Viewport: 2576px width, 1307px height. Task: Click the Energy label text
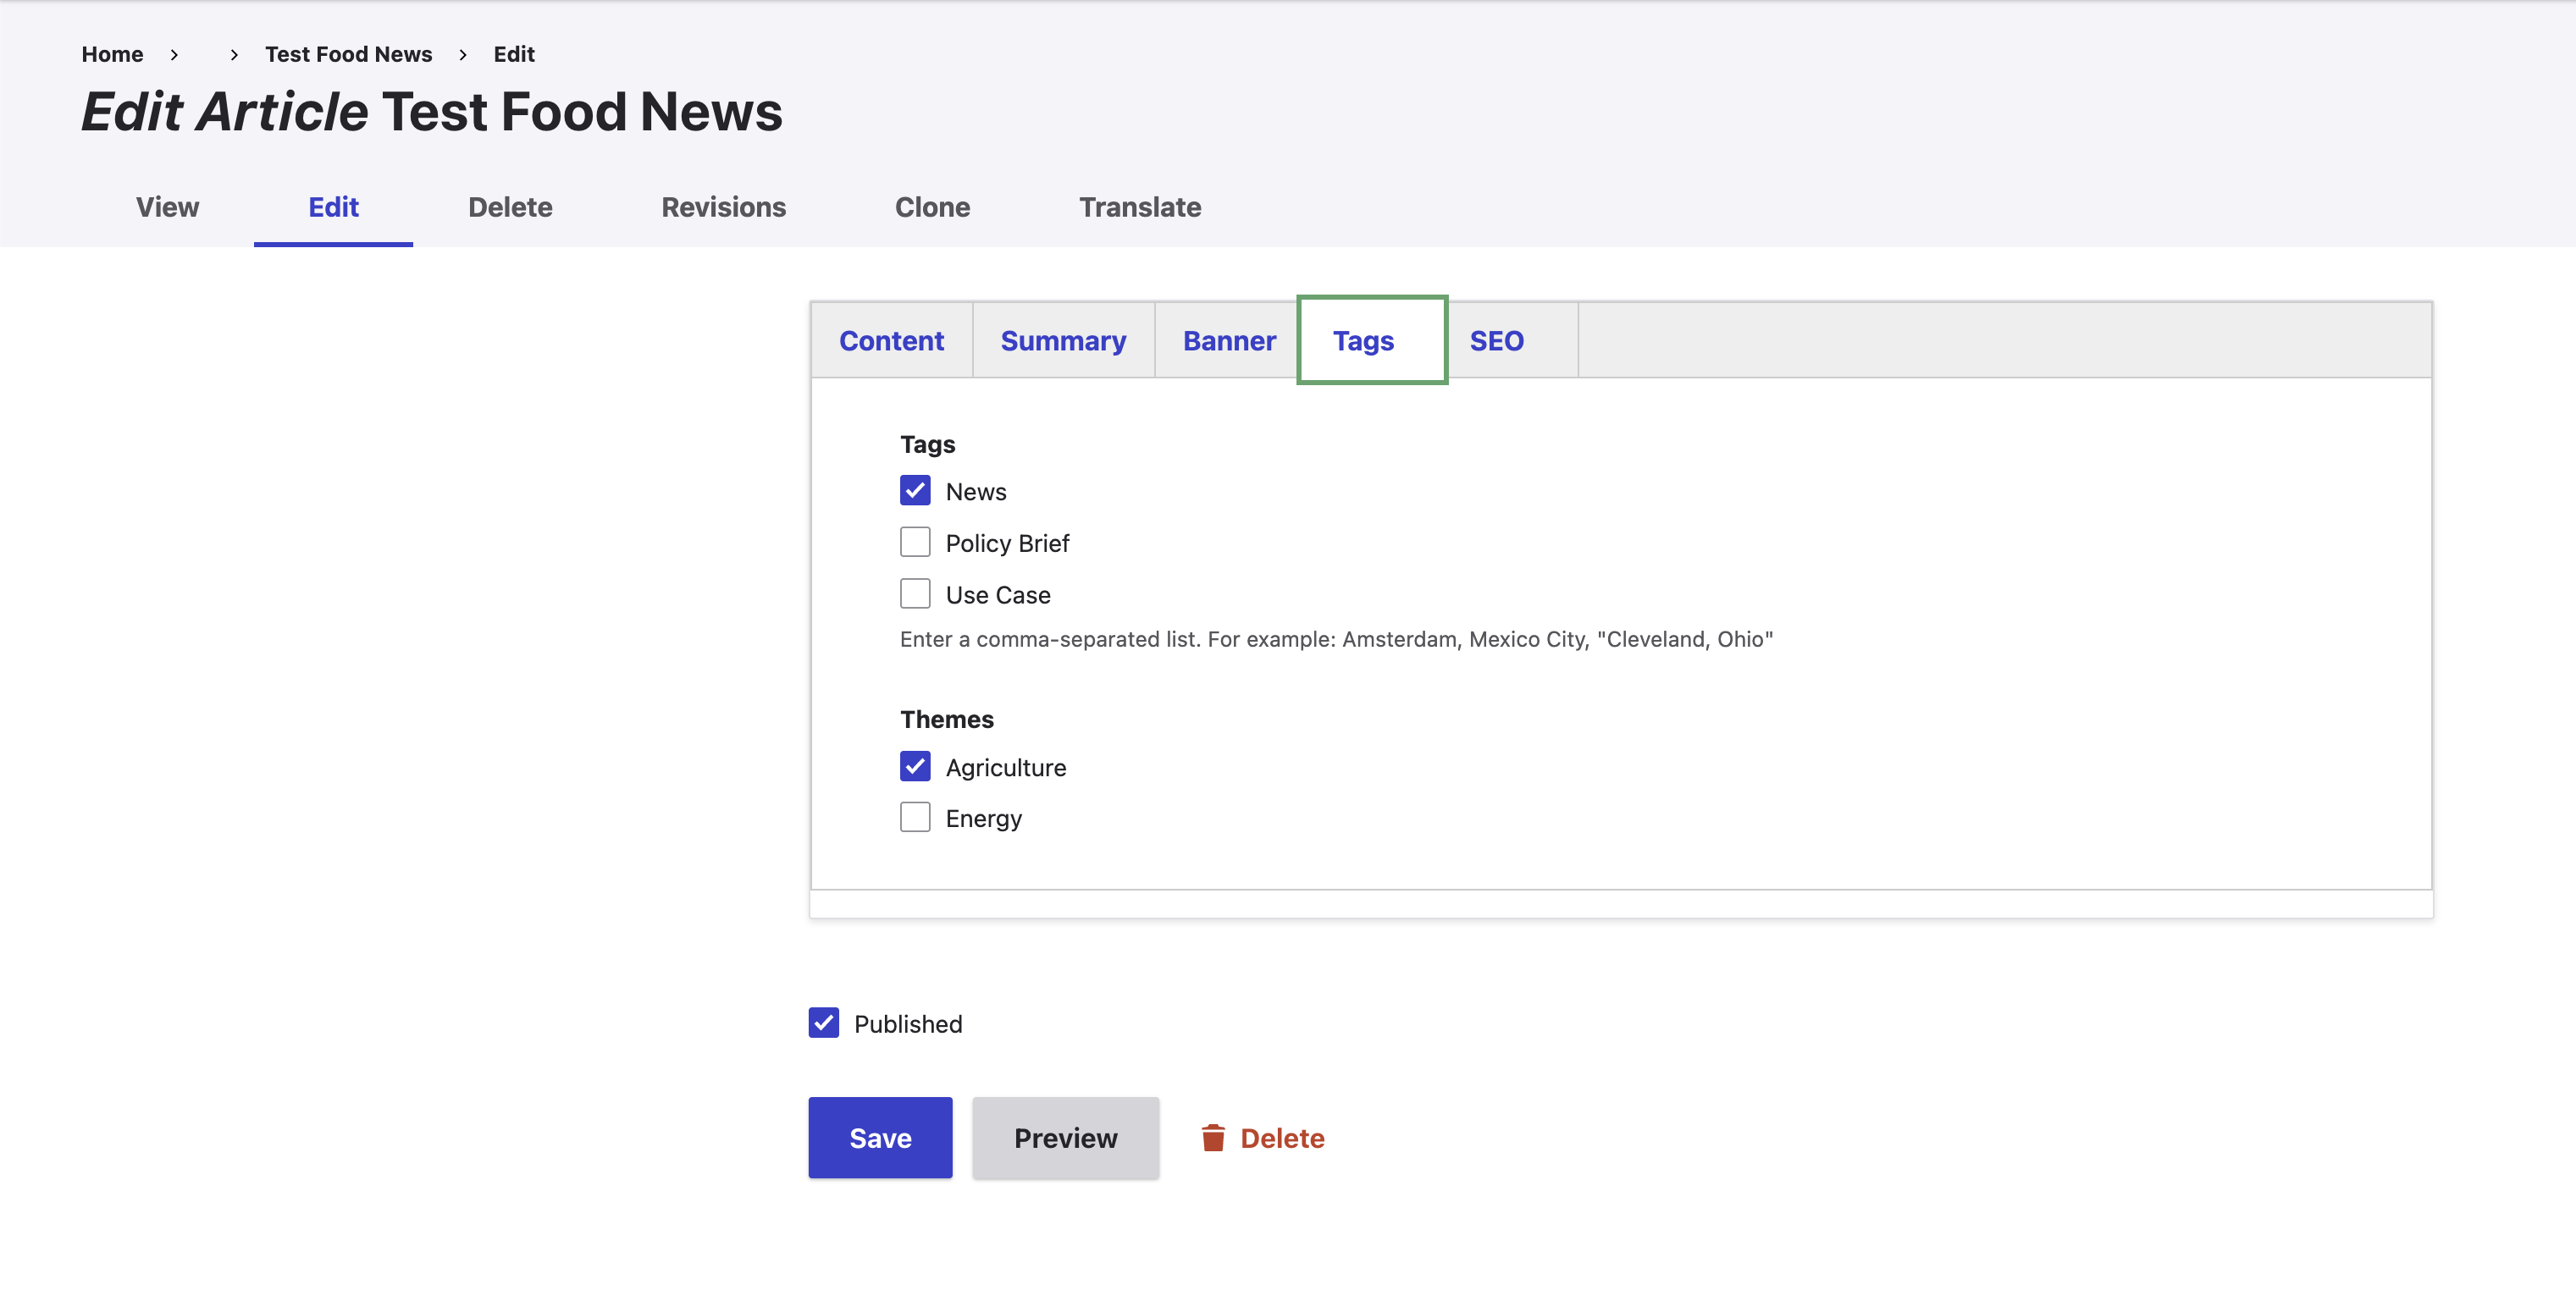pos(983,819)
